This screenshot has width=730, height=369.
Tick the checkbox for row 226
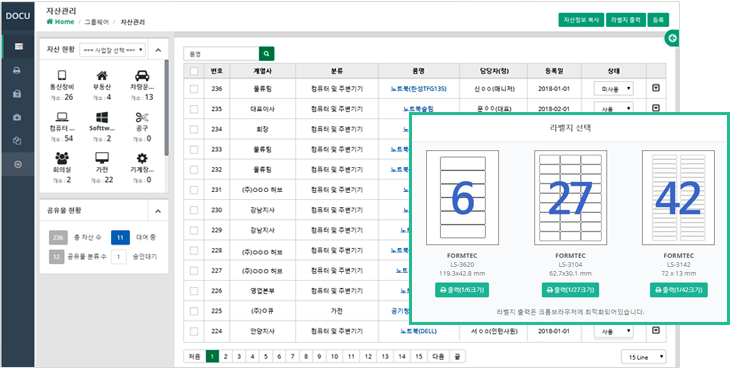(x=194, y=291)
